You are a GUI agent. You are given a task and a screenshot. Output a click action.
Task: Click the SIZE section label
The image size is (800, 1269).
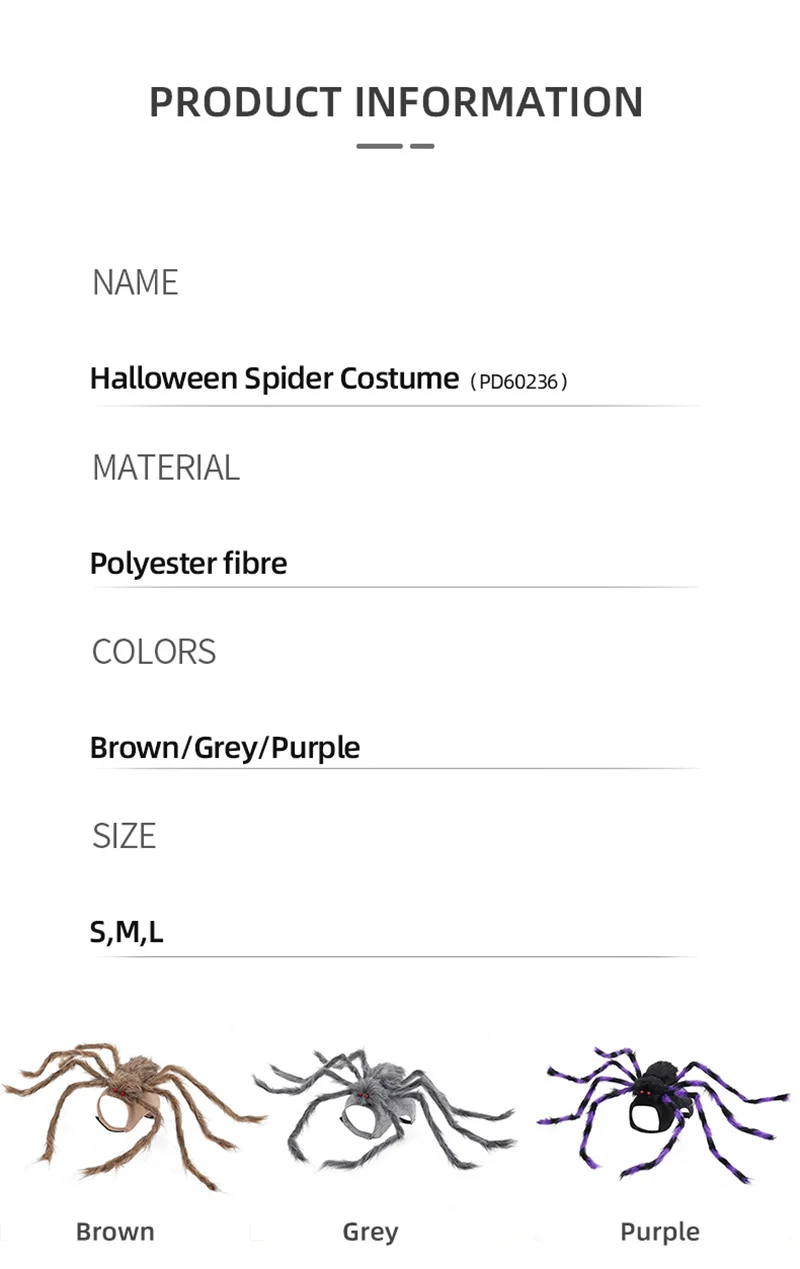tap(124, 835)
